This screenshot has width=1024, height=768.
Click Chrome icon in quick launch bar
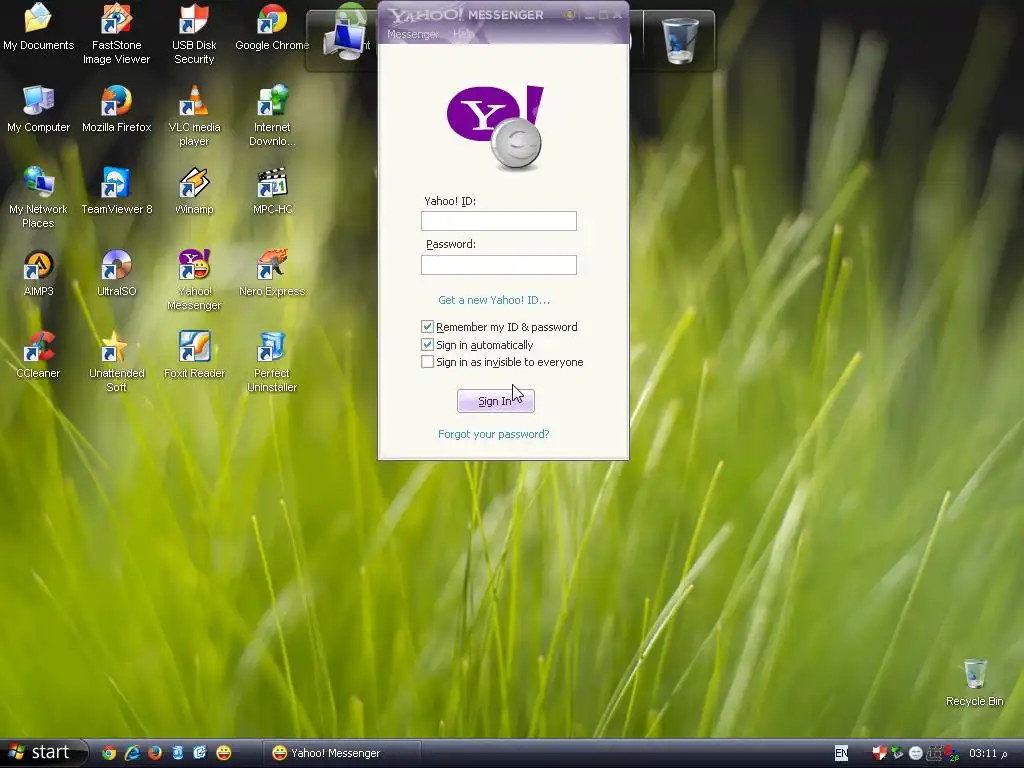point(109,753)
